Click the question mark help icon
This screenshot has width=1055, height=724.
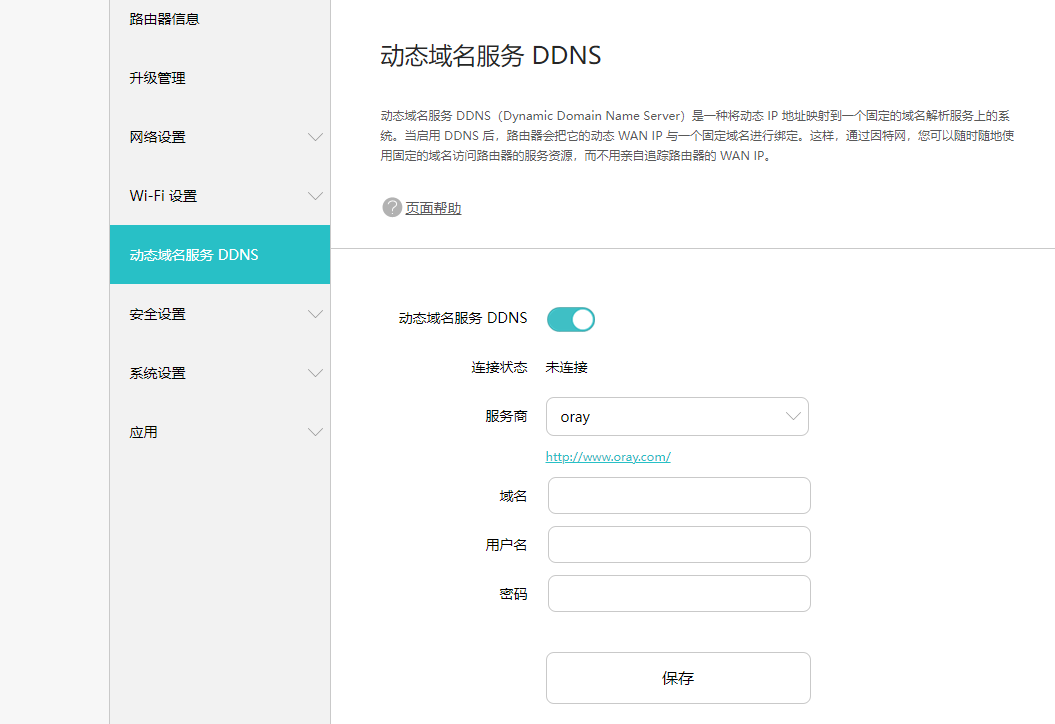click(x=391, y=208)
